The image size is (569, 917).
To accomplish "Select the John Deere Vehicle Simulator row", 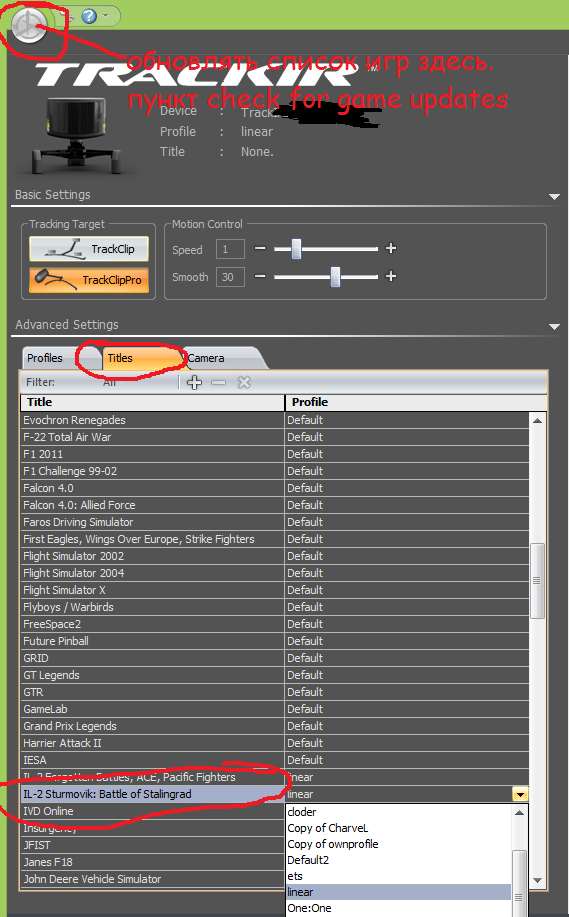I will pos(152,879).
